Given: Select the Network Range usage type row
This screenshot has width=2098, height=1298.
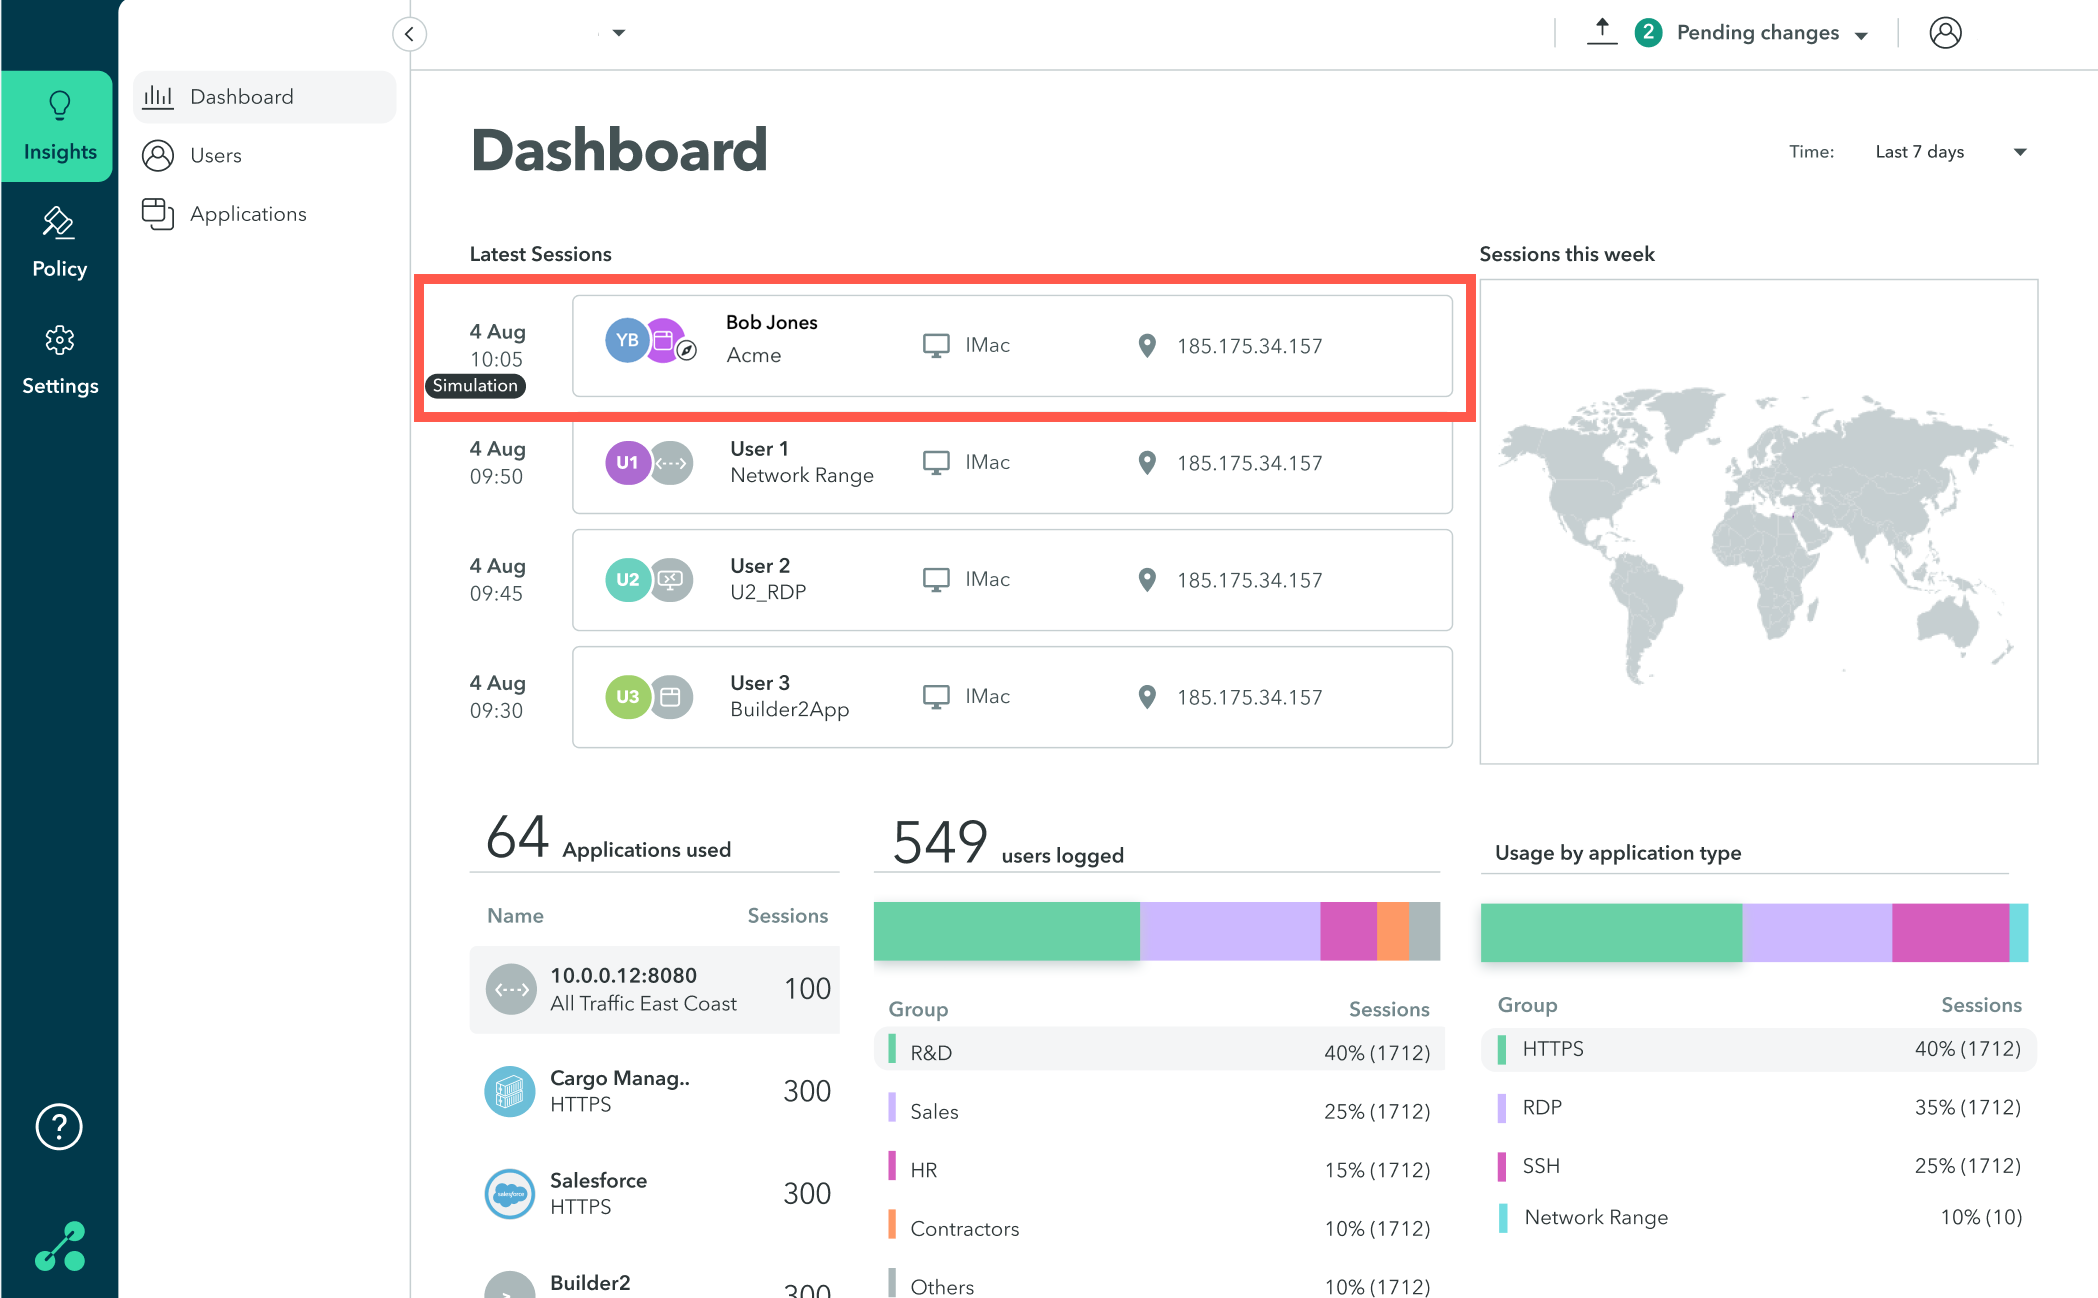Looking at the screenshot, I should (x=1758, y=1217).
